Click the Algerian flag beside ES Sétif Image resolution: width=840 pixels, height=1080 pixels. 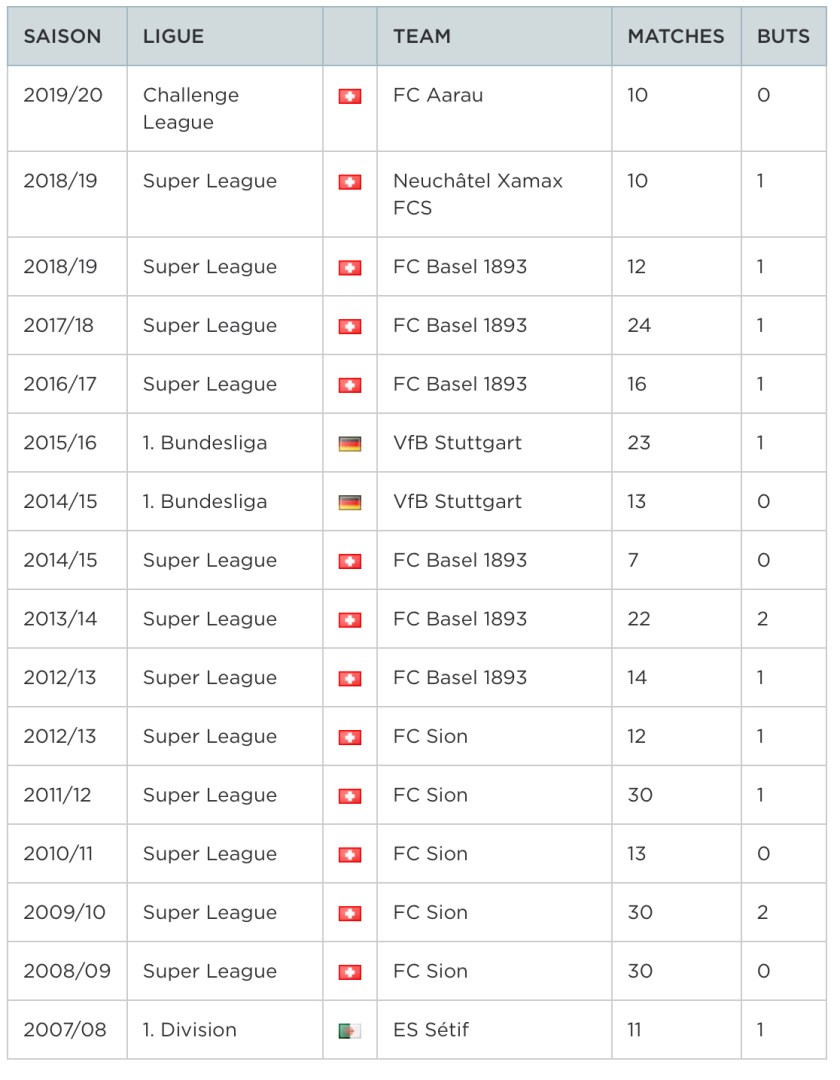coord(350,1031)
